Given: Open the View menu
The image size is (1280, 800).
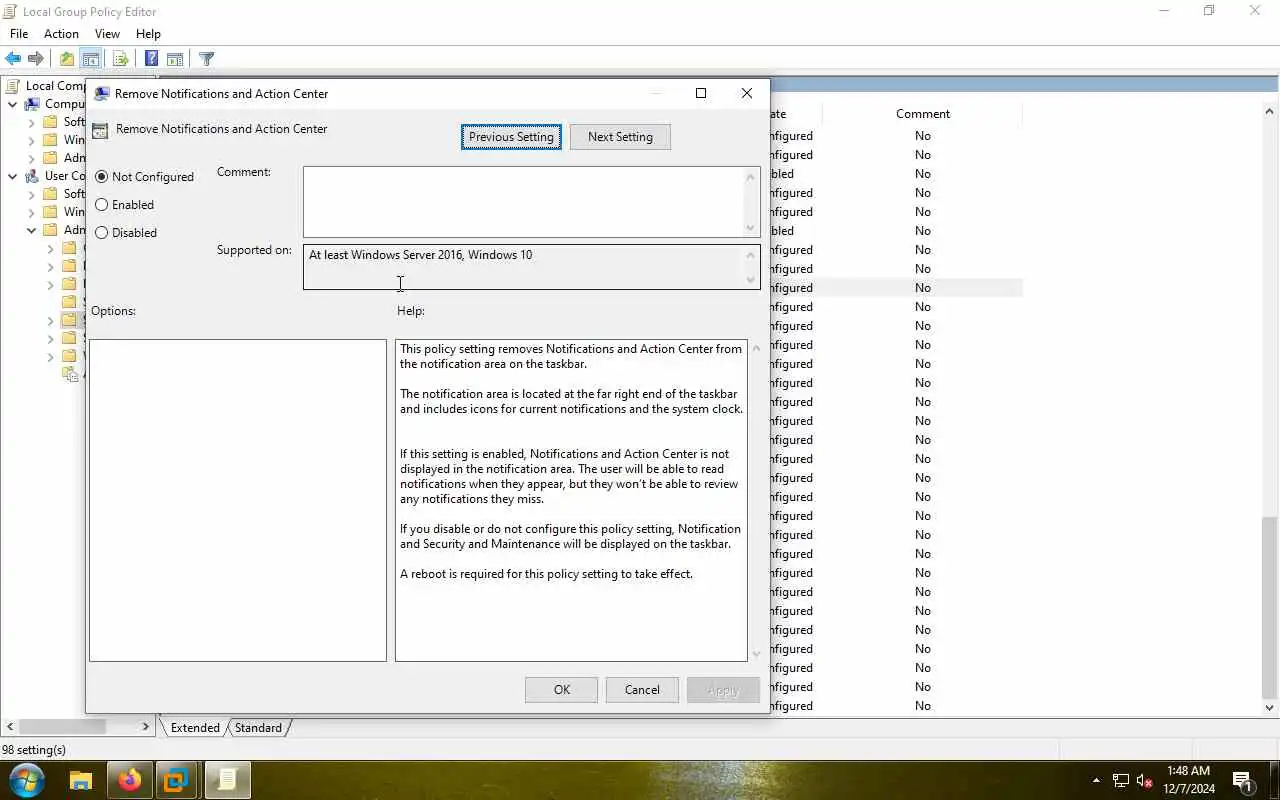Looking at the screenshot, I should click(107, 34).
